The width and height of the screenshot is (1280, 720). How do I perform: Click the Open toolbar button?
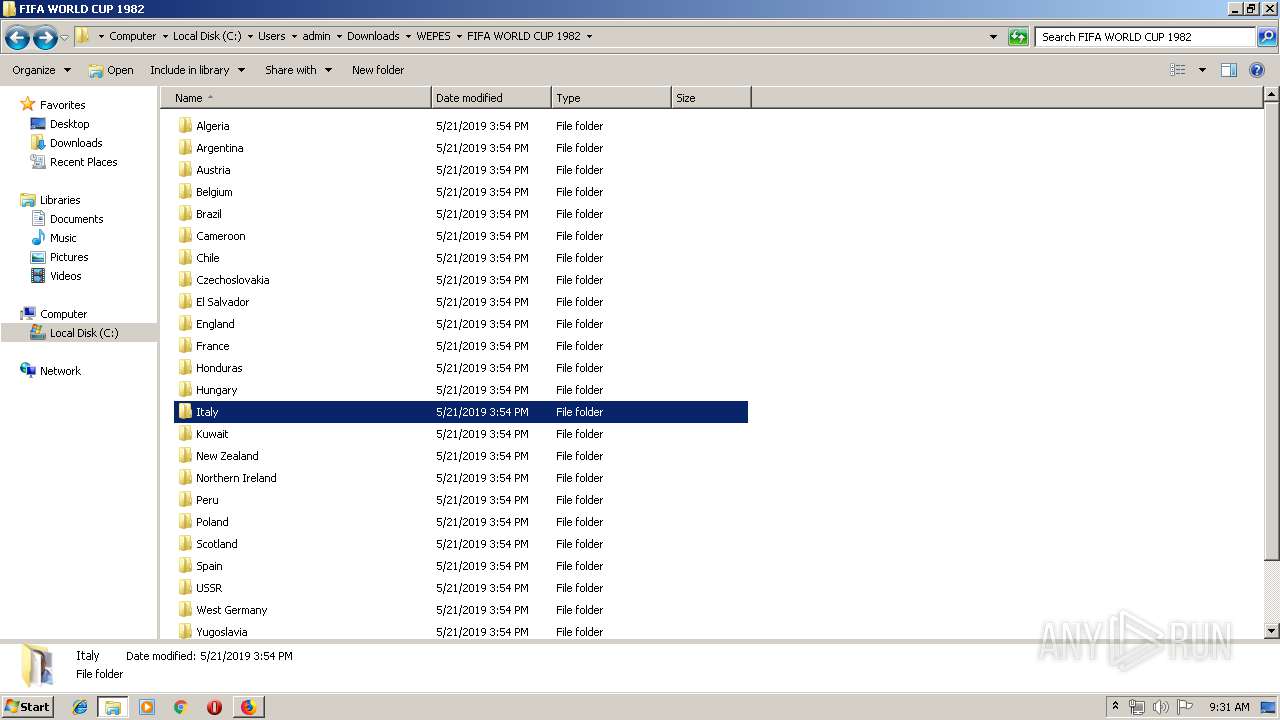[111, 70]
